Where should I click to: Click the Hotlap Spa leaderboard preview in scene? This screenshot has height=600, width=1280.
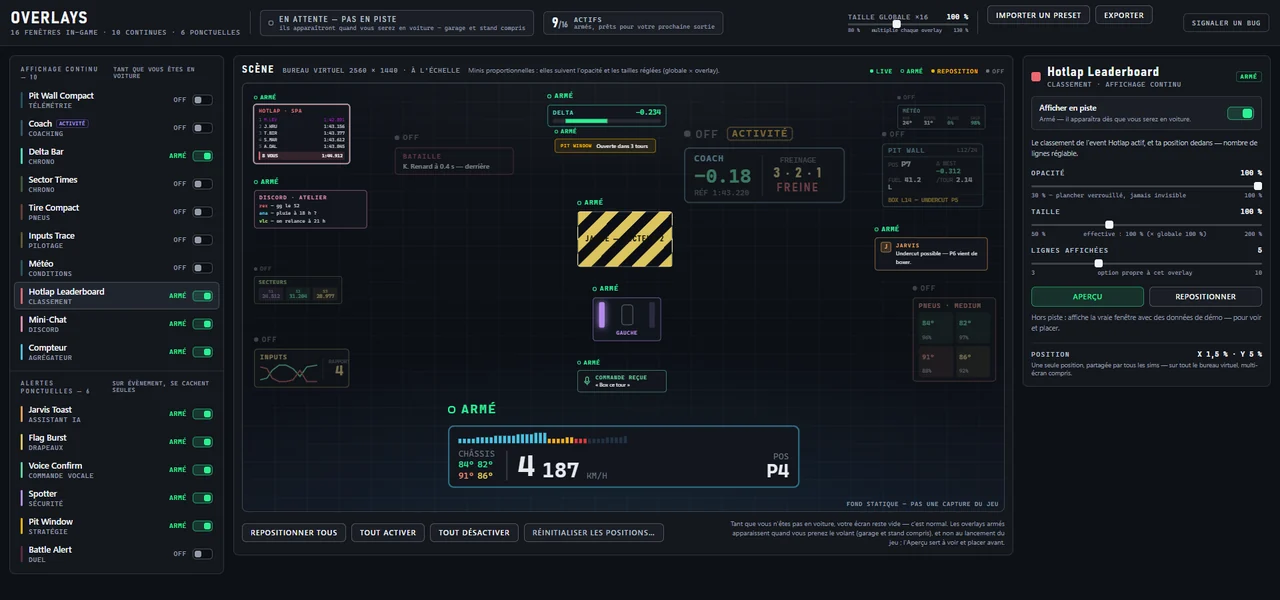(x=302, y=134)
